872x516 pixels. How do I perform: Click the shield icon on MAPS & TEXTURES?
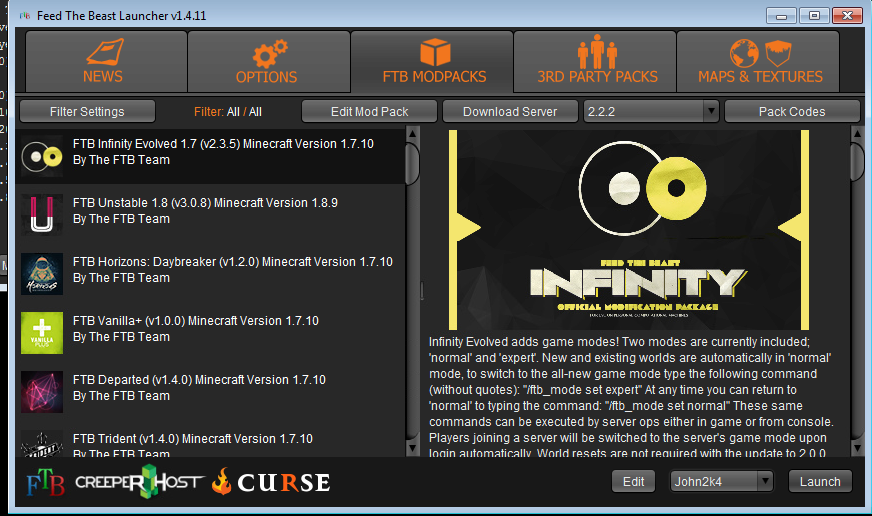[777, 54]
